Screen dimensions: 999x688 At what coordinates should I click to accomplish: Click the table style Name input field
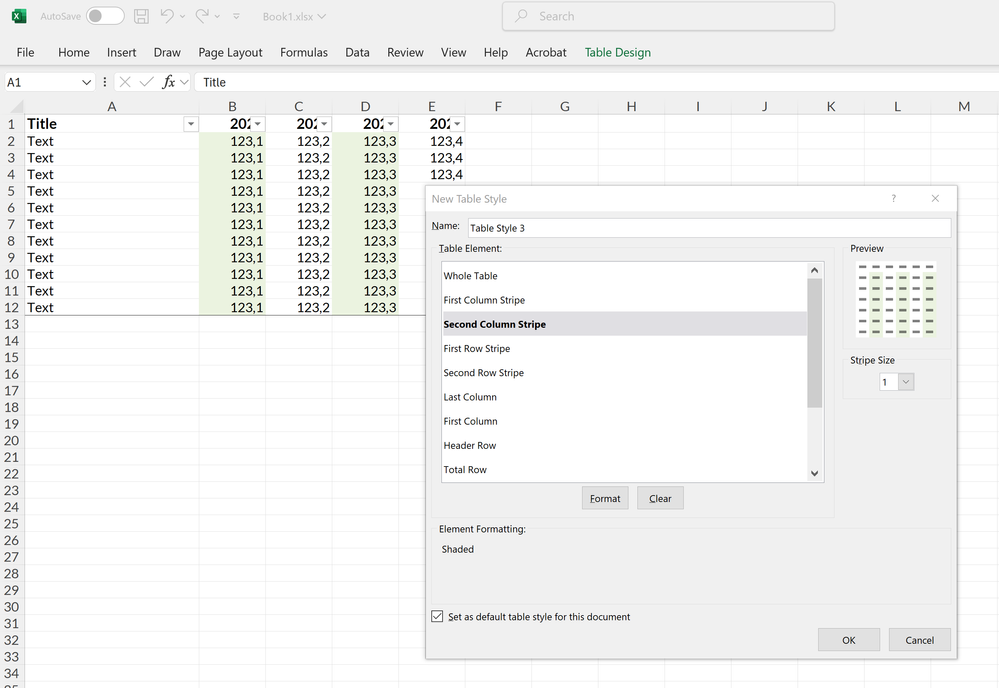708,228
